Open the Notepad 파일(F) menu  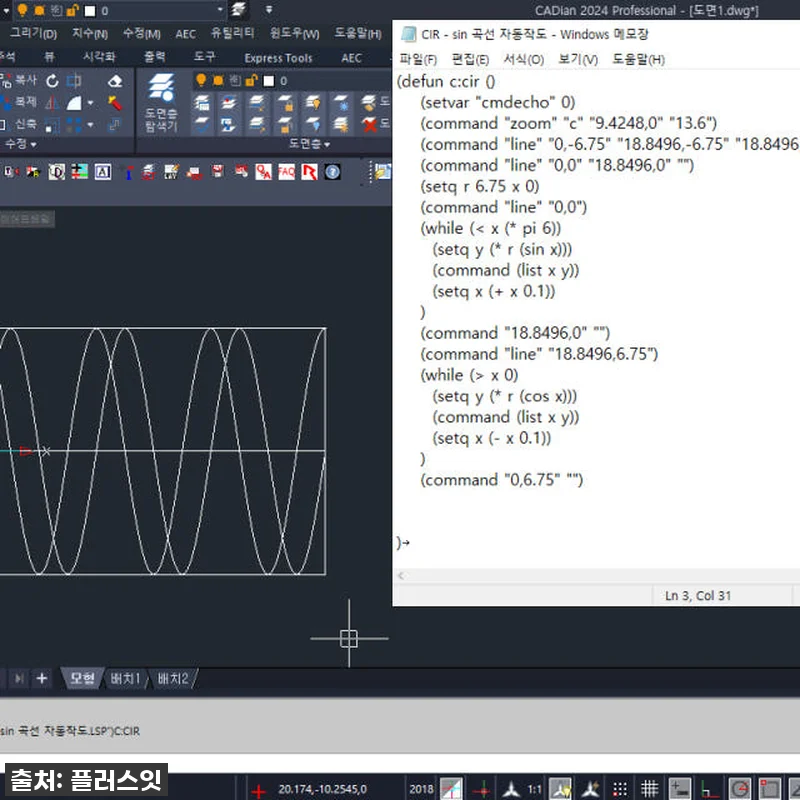tap(418, 59)
